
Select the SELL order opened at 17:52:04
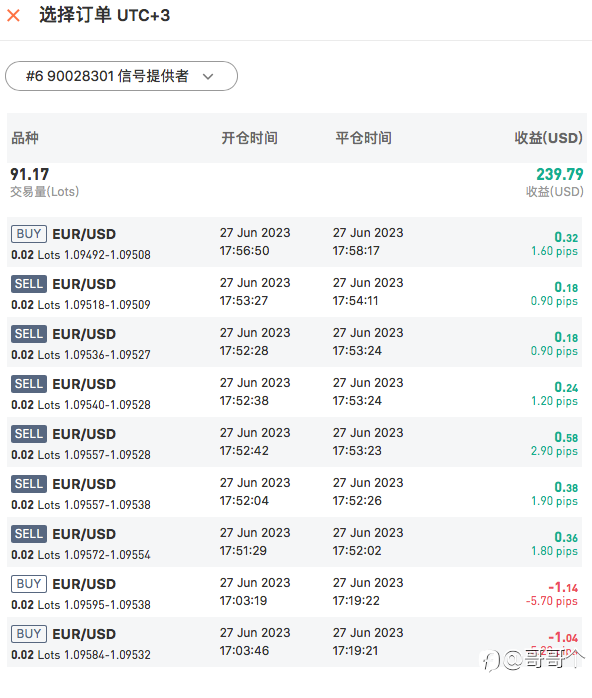[x=294, y=492]
